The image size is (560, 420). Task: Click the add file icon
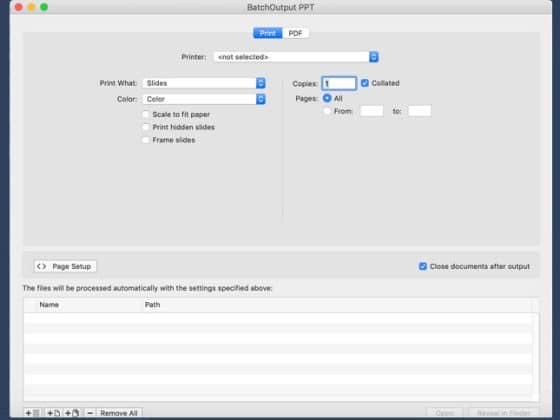coord(54,413)
